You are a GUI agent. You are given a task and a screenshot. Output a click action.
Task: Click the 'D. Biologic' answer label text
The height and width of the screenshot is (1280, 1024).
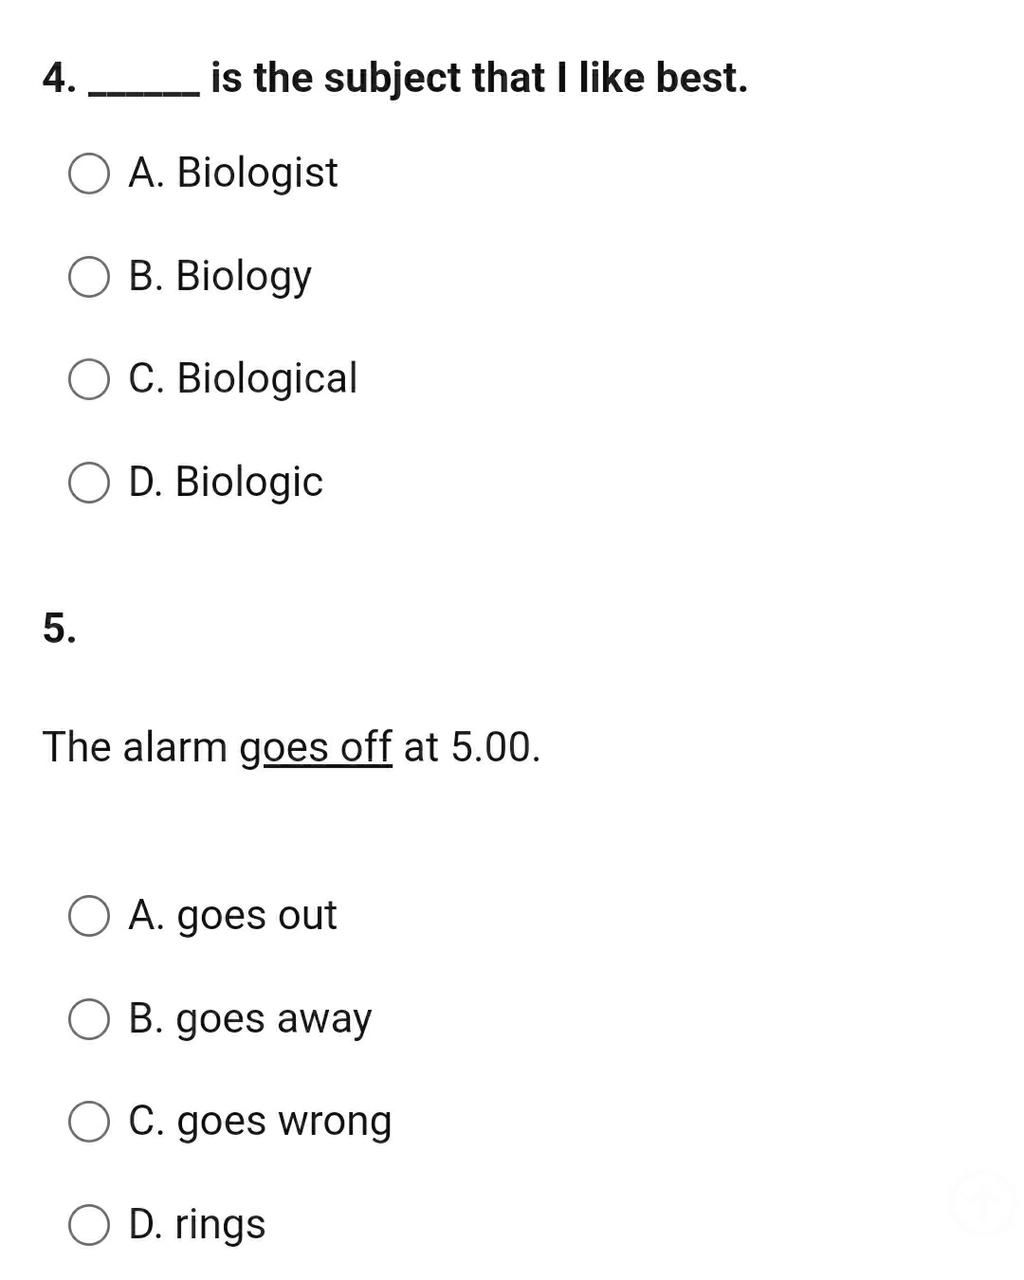point(226,482)
